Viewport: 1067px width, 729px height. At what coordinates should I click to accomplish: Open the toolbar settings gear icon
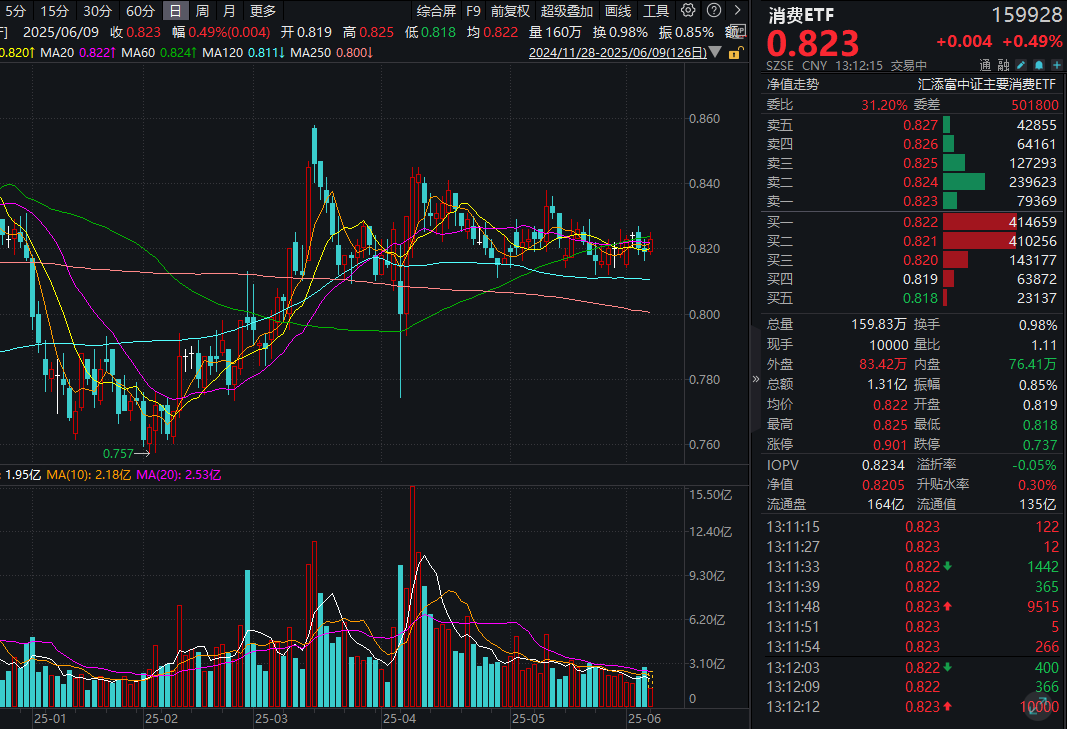687,10
